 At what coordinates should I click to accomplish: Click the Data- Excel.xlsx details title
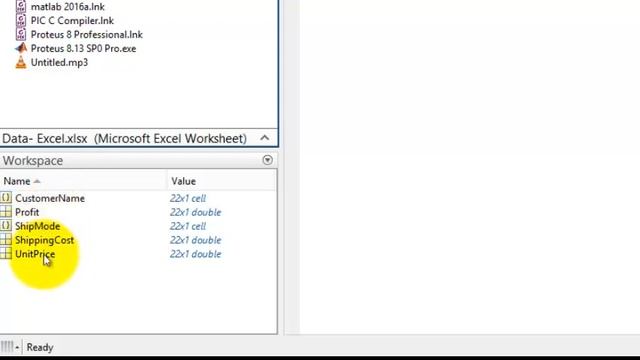click(x=124, y=138)
